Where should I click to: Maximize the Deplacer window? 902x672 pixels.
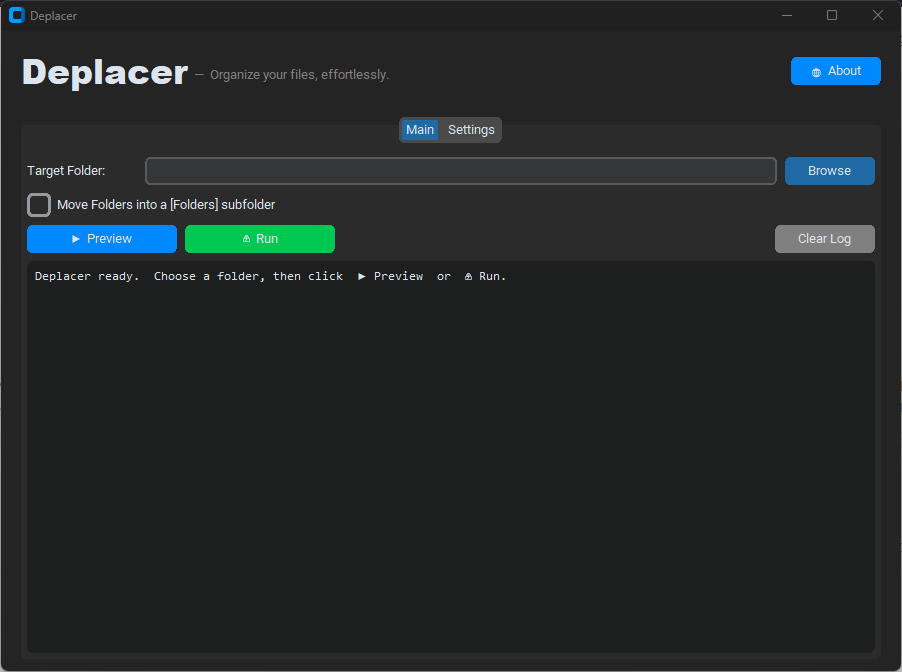coord(832,16)
